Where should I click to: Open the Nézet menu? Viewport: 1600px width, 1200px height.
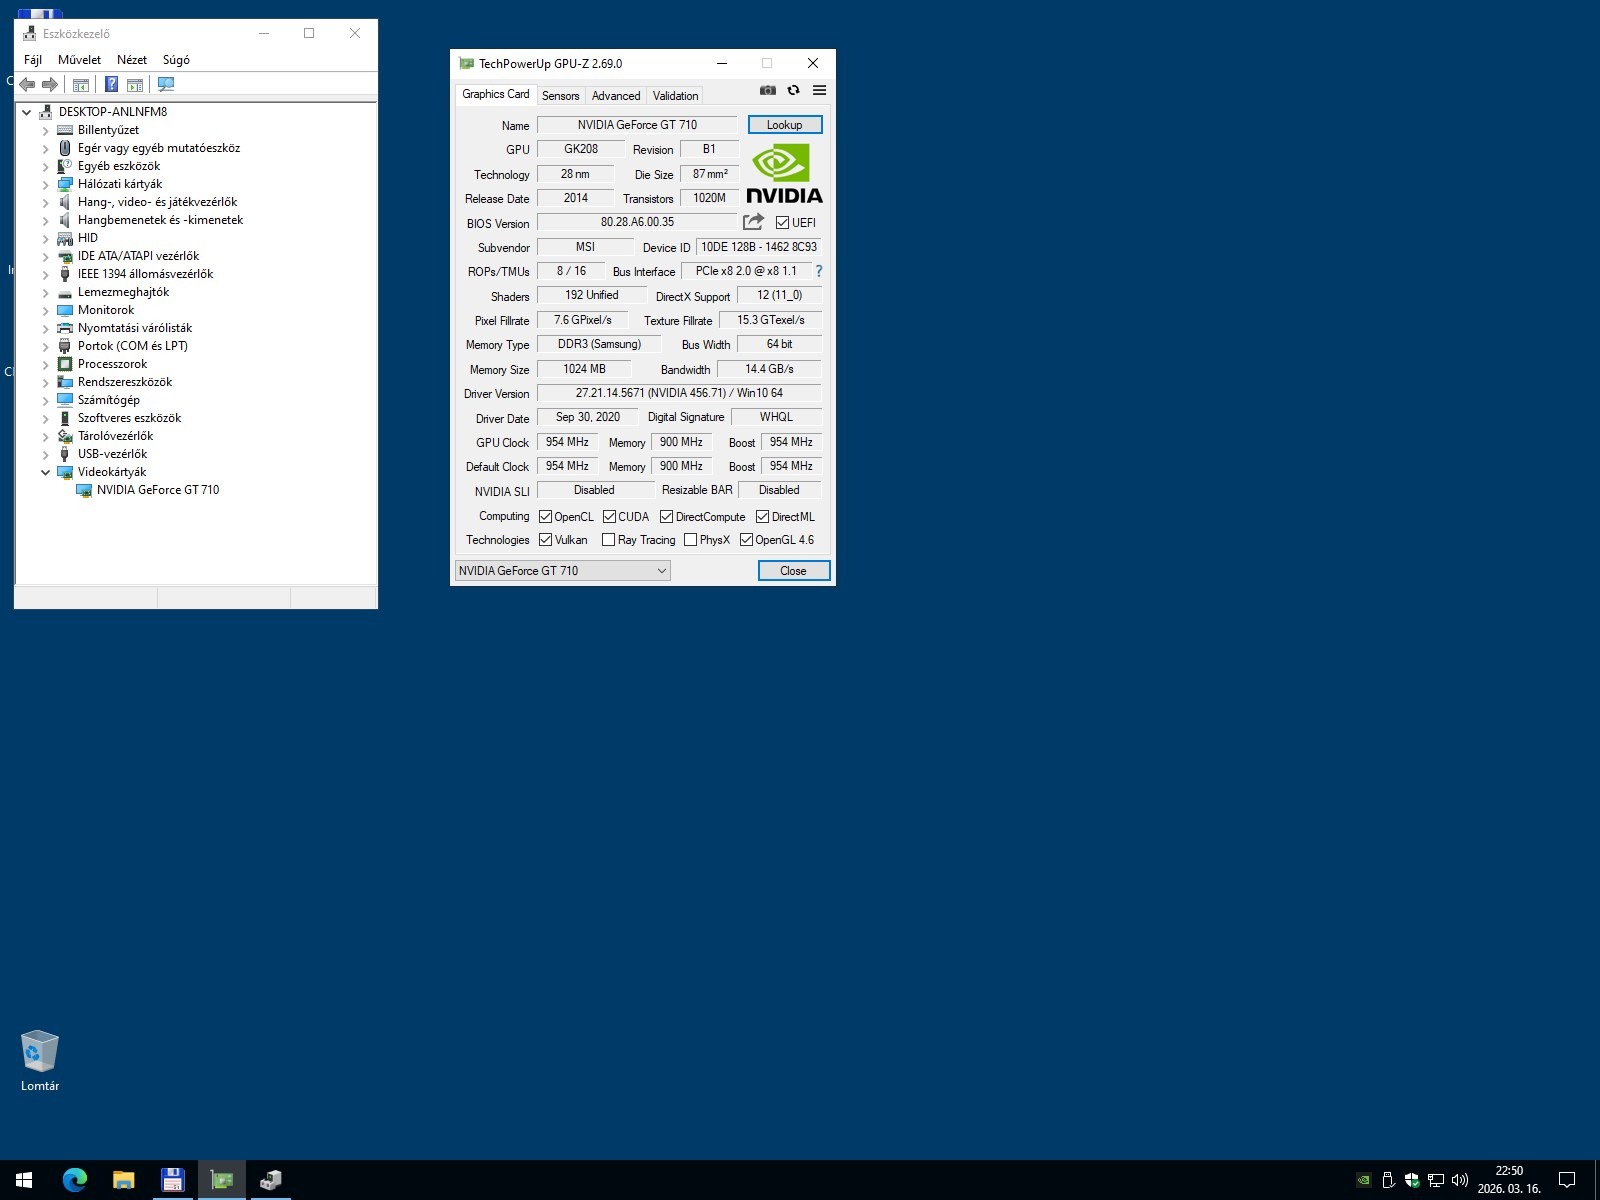pyautogui.click(x=132, y=60)
